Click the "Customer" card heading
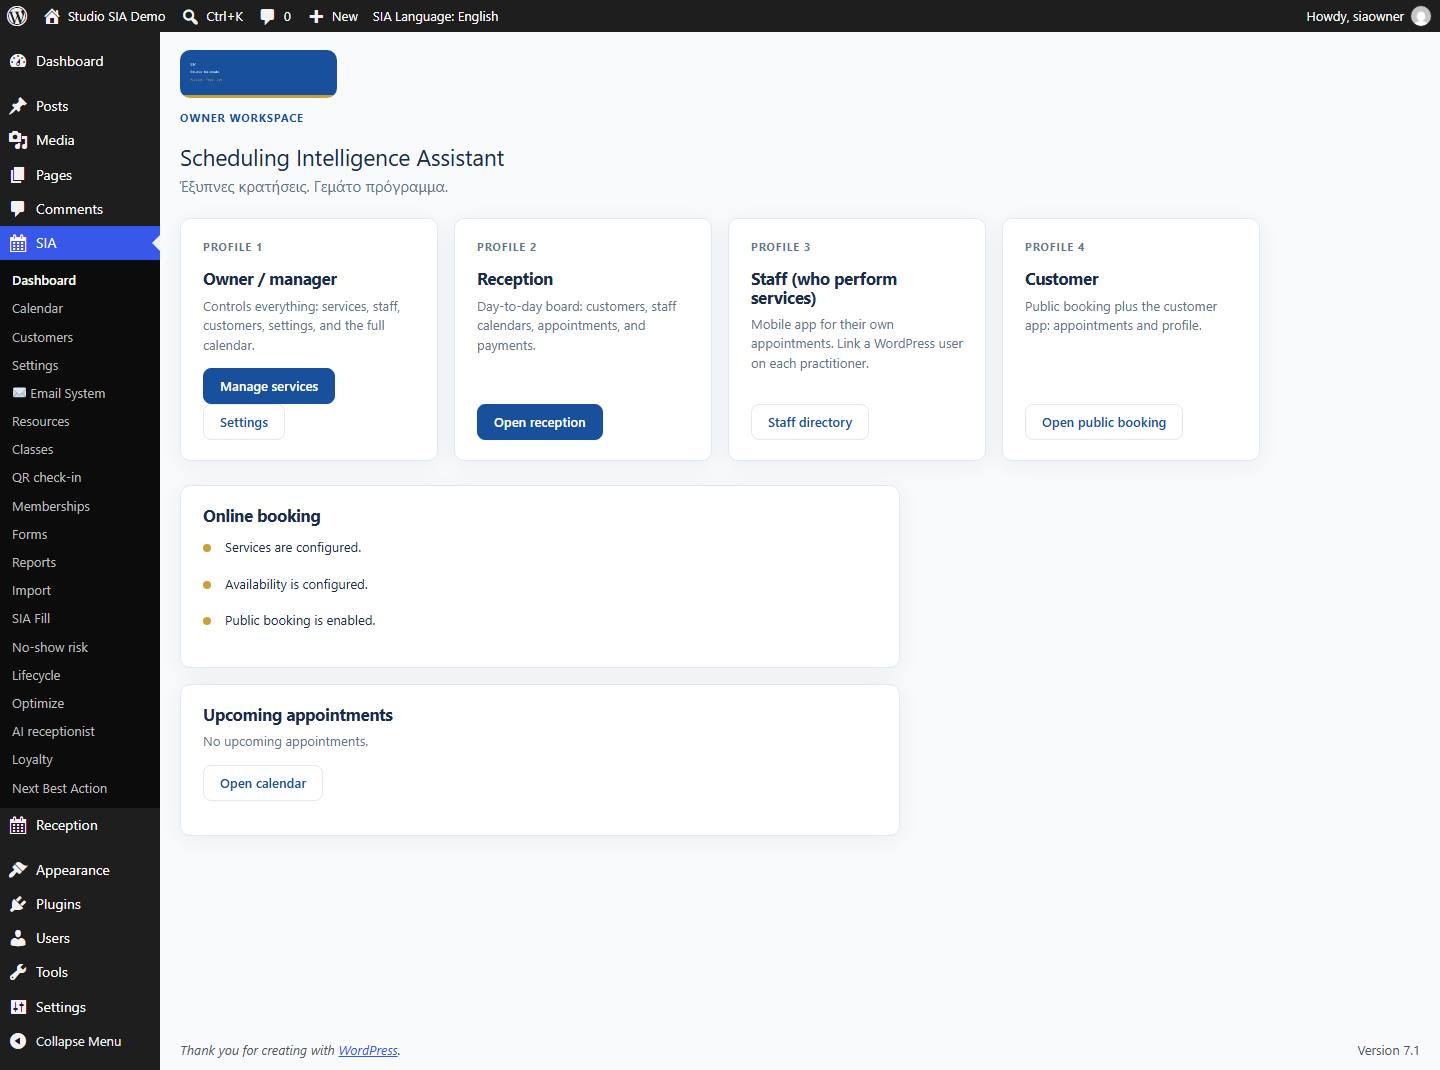 pos(1062,279)
